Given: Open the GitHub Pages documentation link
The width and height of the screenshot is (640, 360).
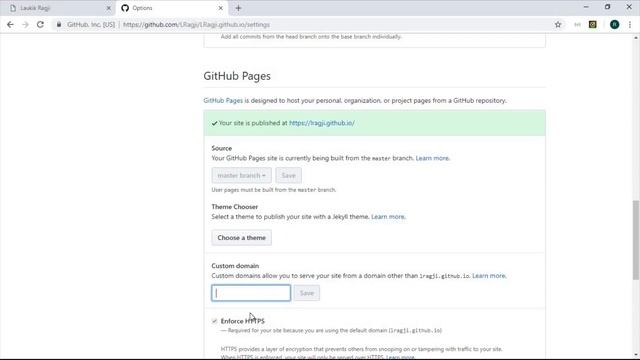Looking at the screenshot, I should (x=223, y=100).
